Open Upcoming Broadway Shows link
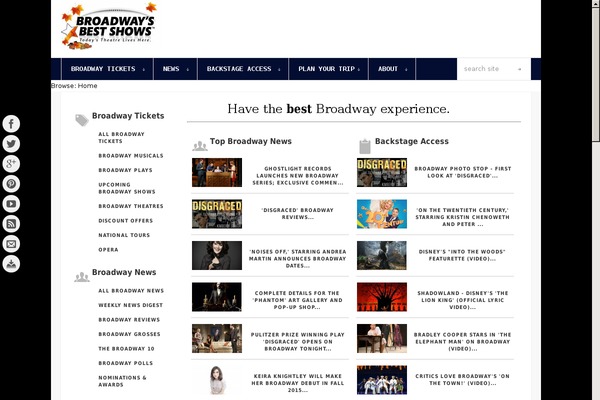The width and height of the screenshot is (600, 400). 127,188
